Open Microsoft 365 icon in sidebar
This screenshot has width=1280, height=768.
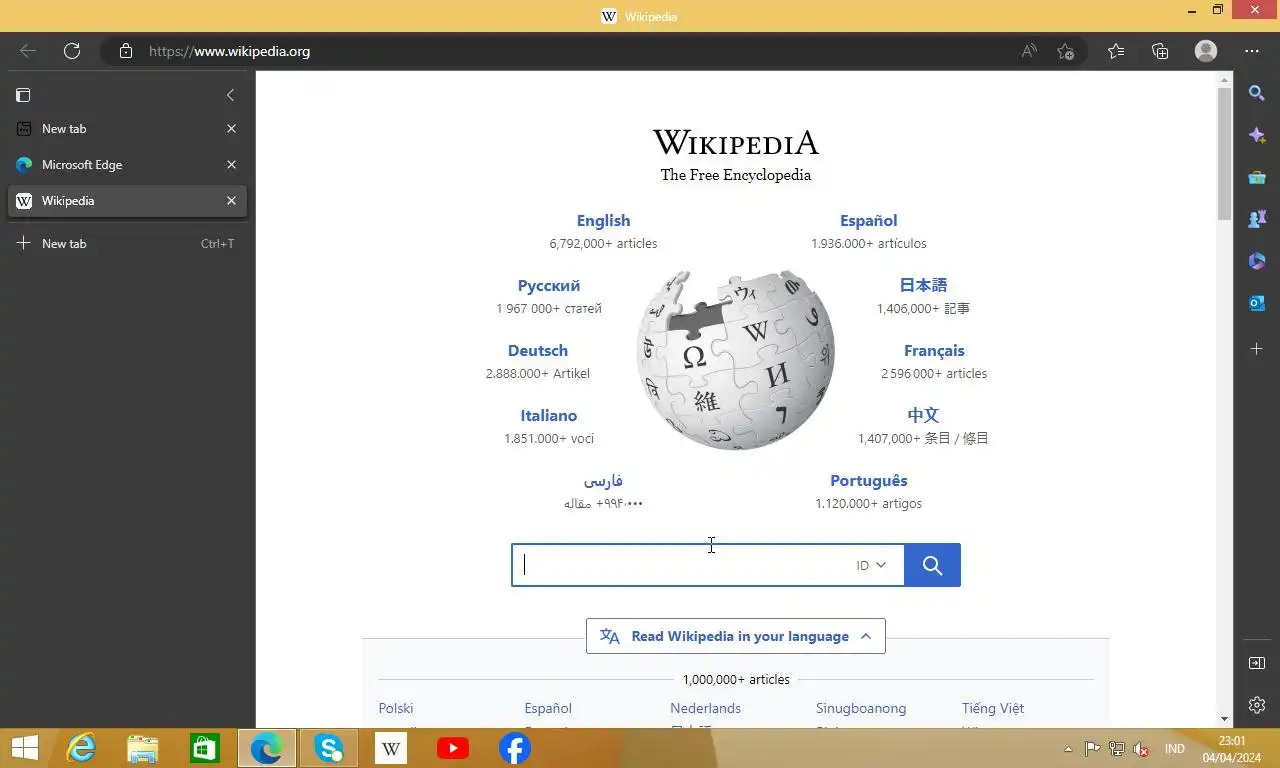click(x=1257, y=261)
